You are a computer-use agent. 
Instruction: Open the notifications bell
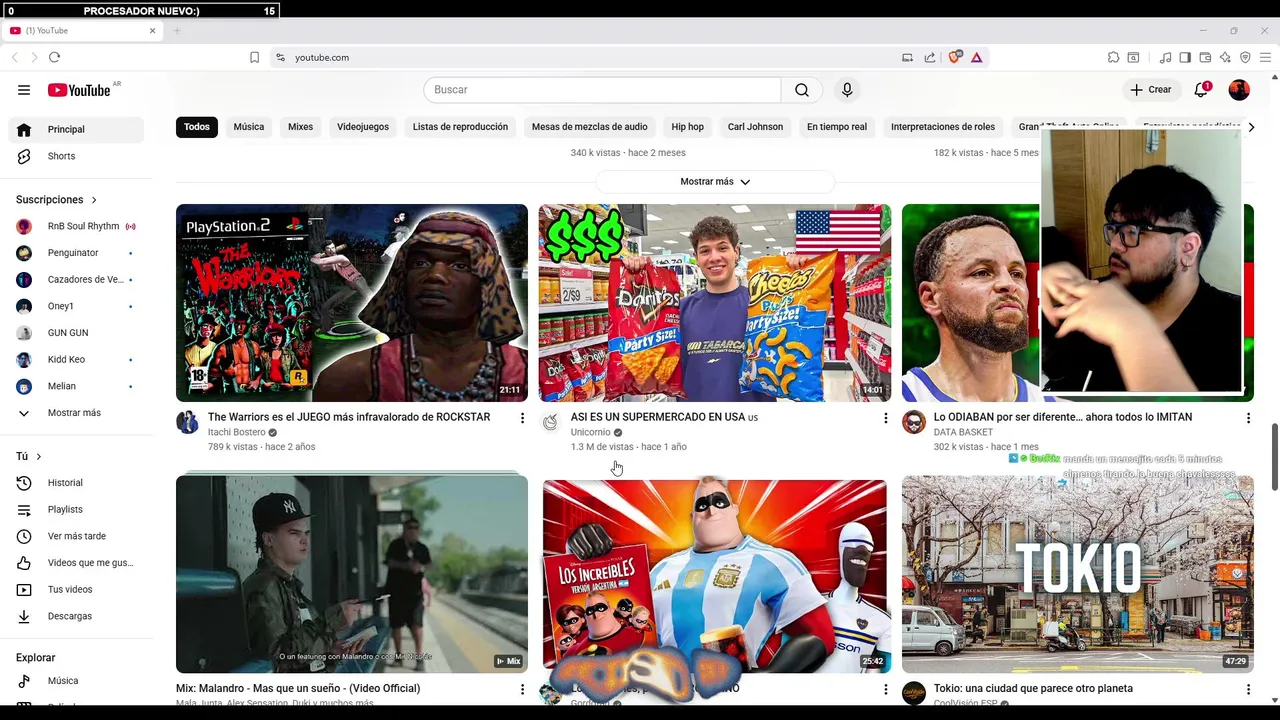[x=1201, y=90]
